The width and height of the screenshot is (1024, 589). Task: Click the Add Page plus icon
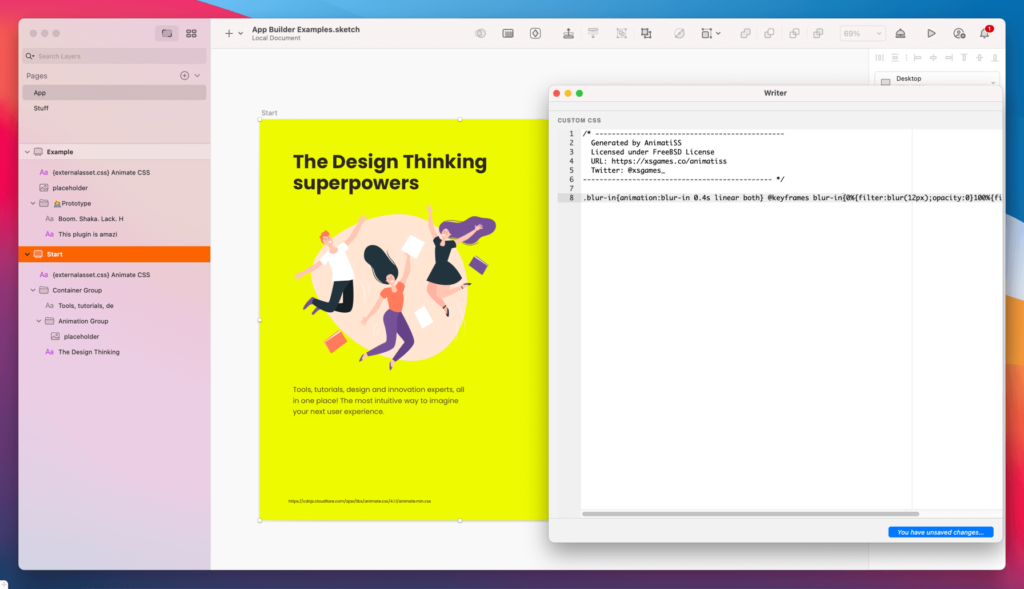[184, 75]
